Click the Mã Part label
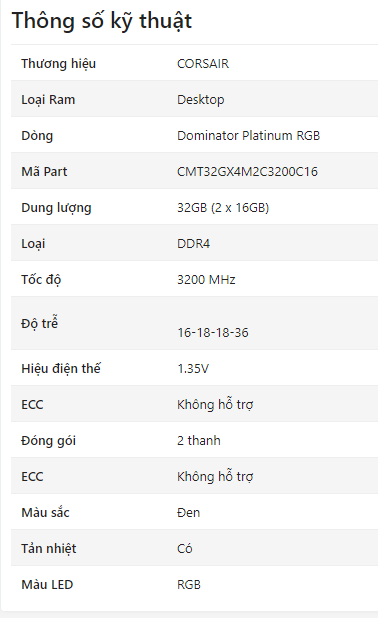The width and height of the screenshot is (378, 618). pos(44,171)
